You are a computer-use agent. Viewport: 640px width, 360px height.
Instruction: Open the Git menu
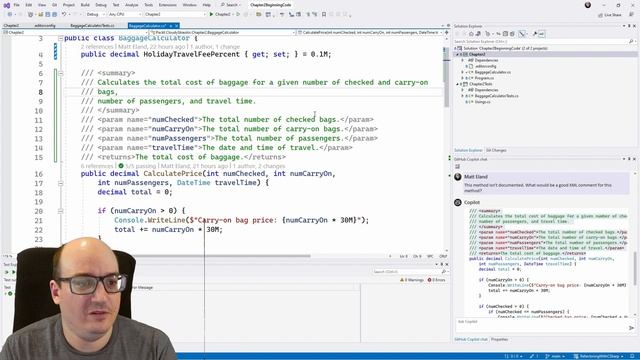pyautogui.click(x=54, y=5)
